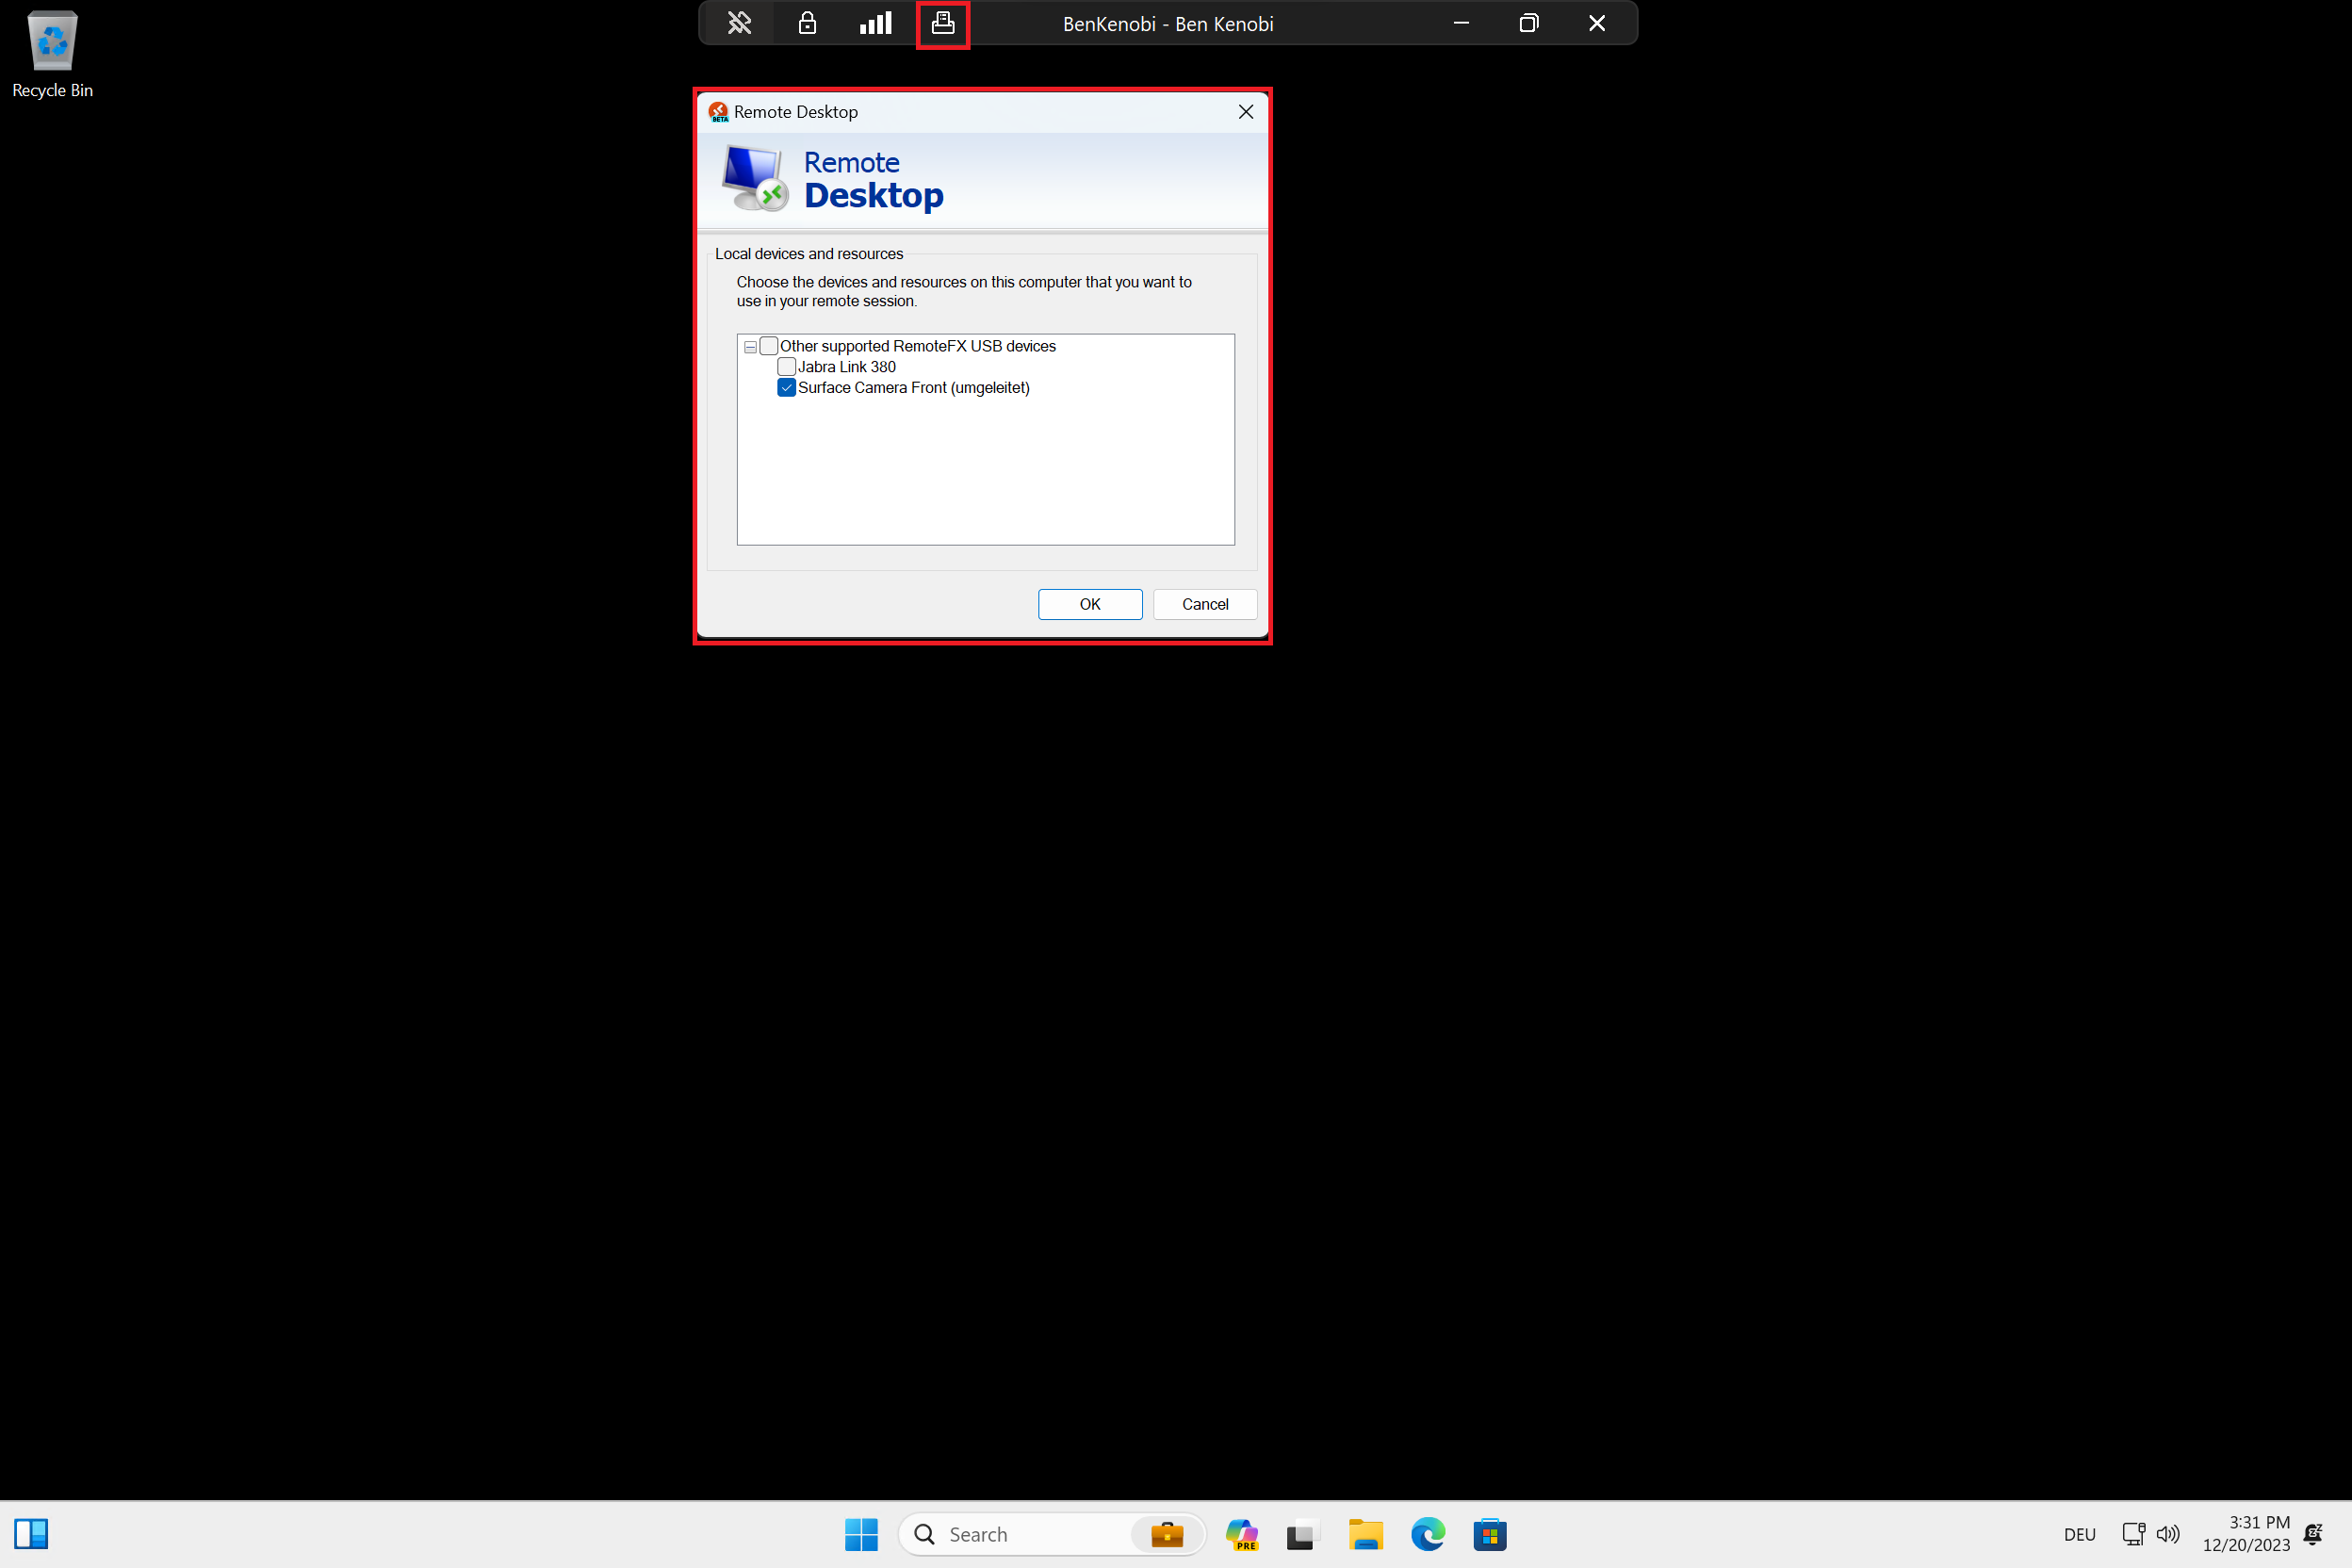Launch Copilot preview from the taskbar
2352x1568 pixels.
1241,1533
